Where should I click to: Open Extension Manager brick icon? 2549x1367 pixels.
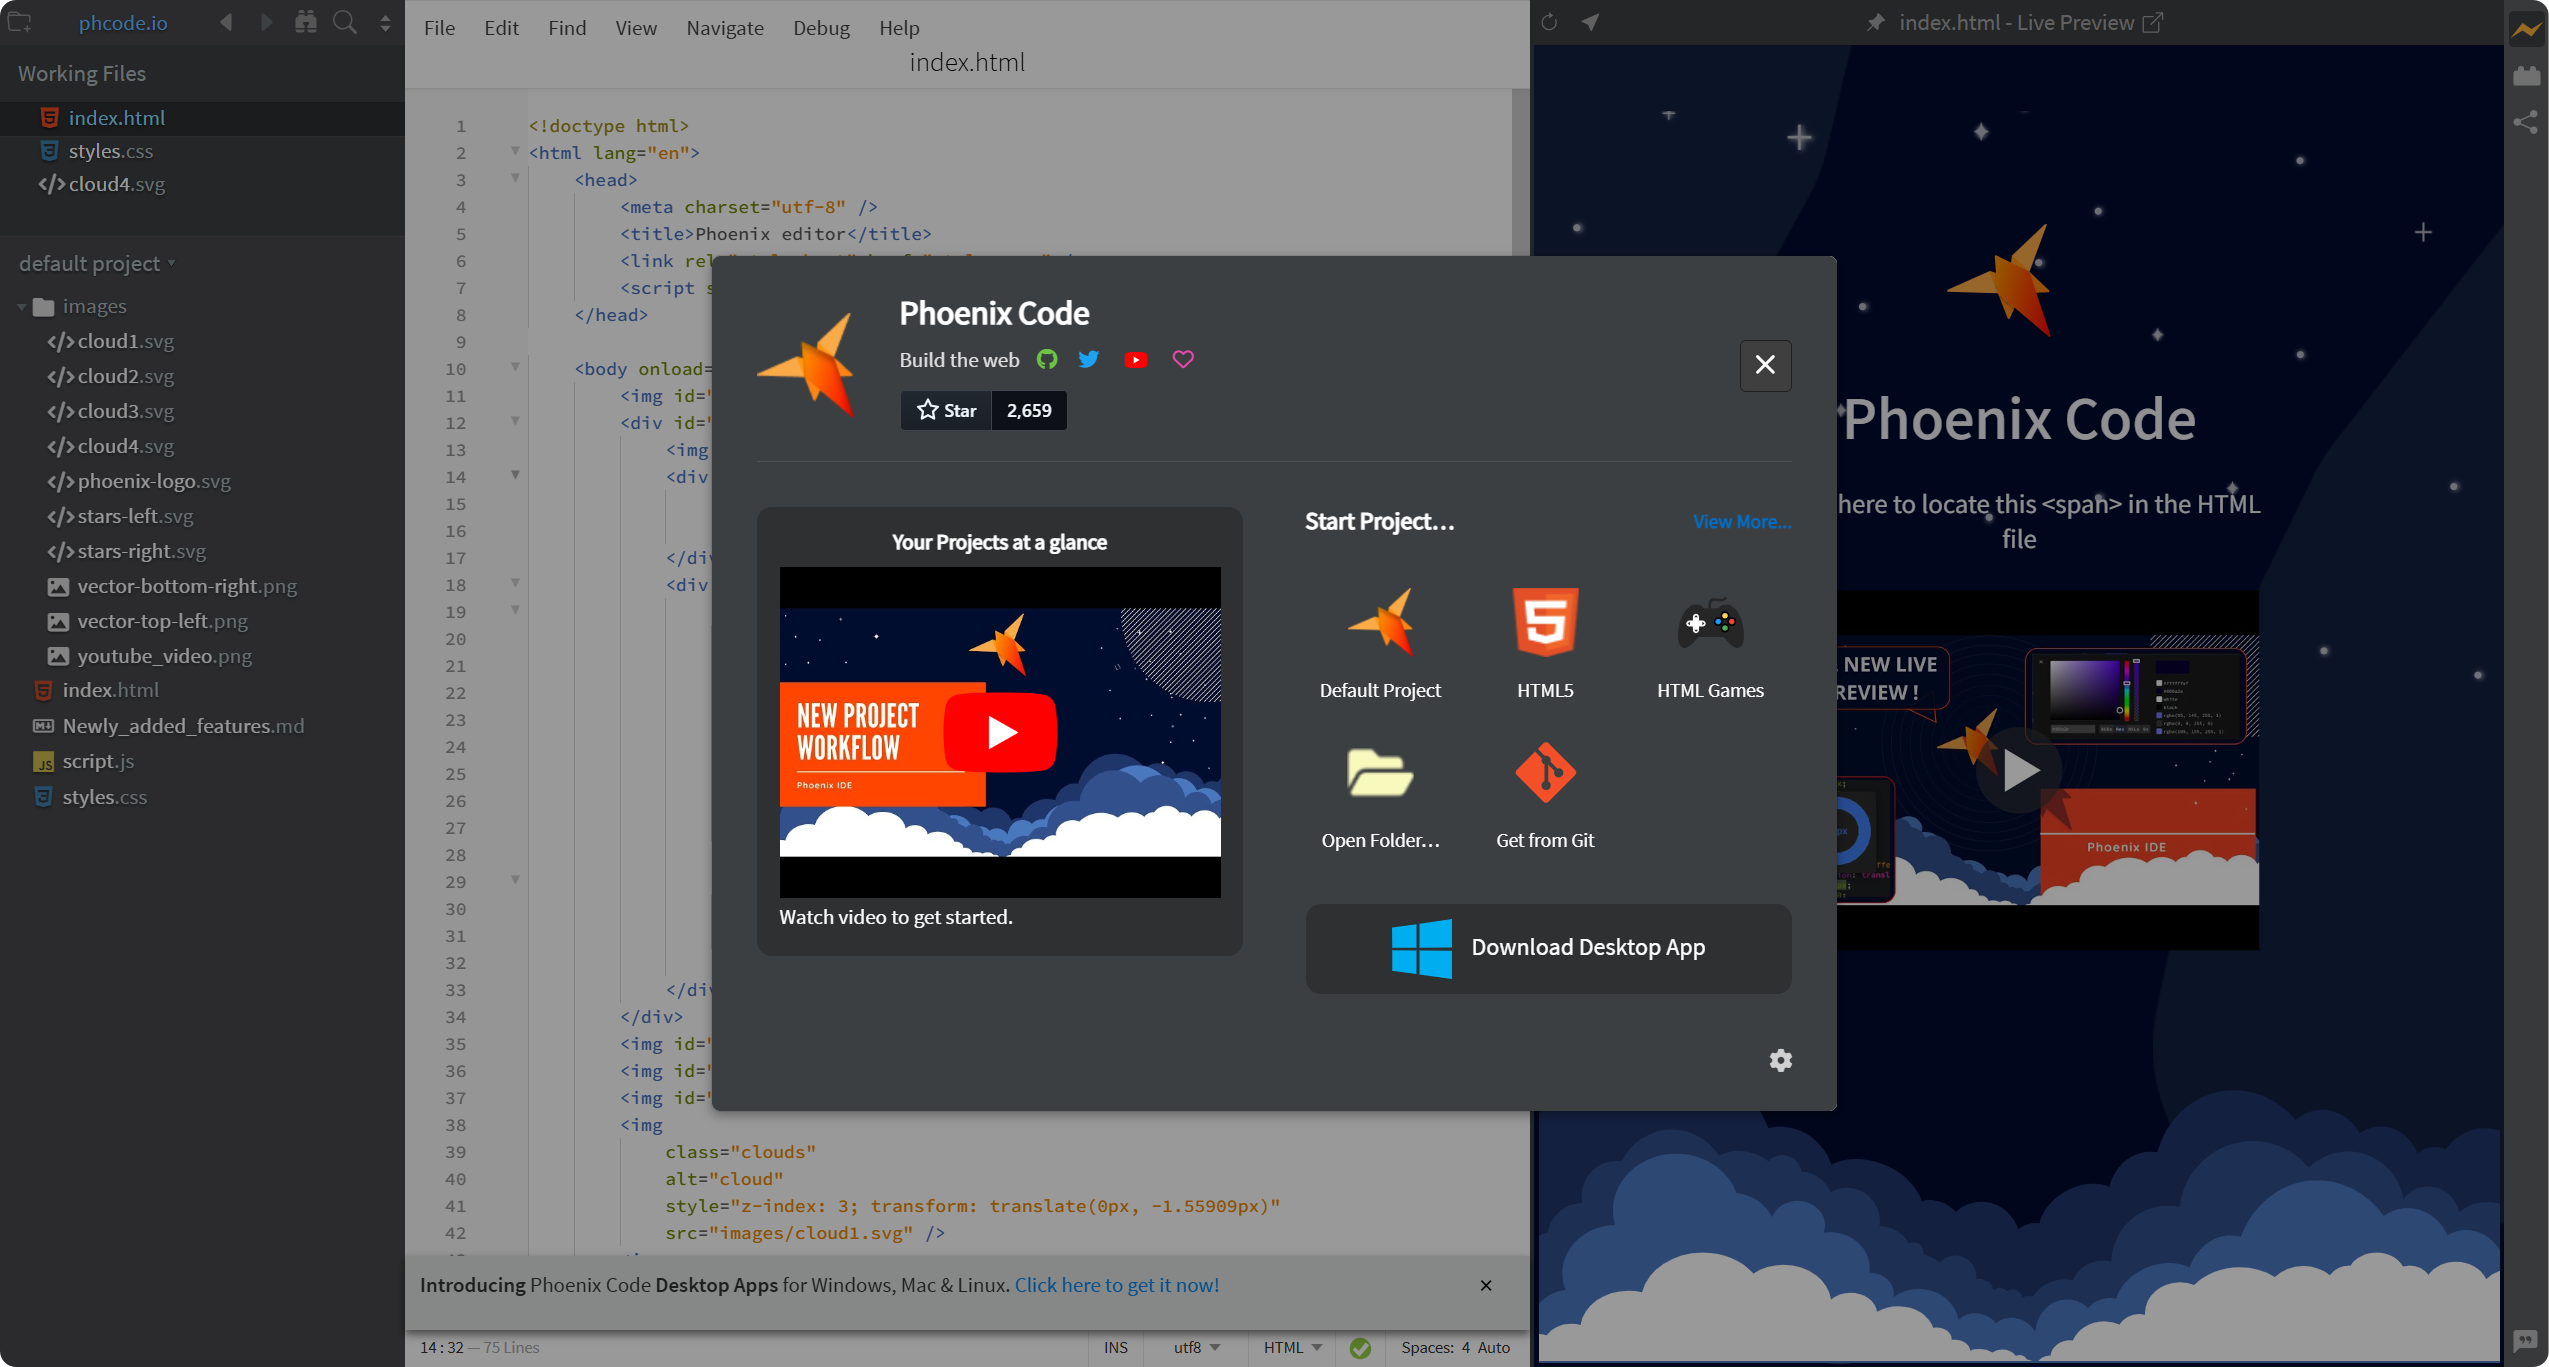[x=2526, y=76]
